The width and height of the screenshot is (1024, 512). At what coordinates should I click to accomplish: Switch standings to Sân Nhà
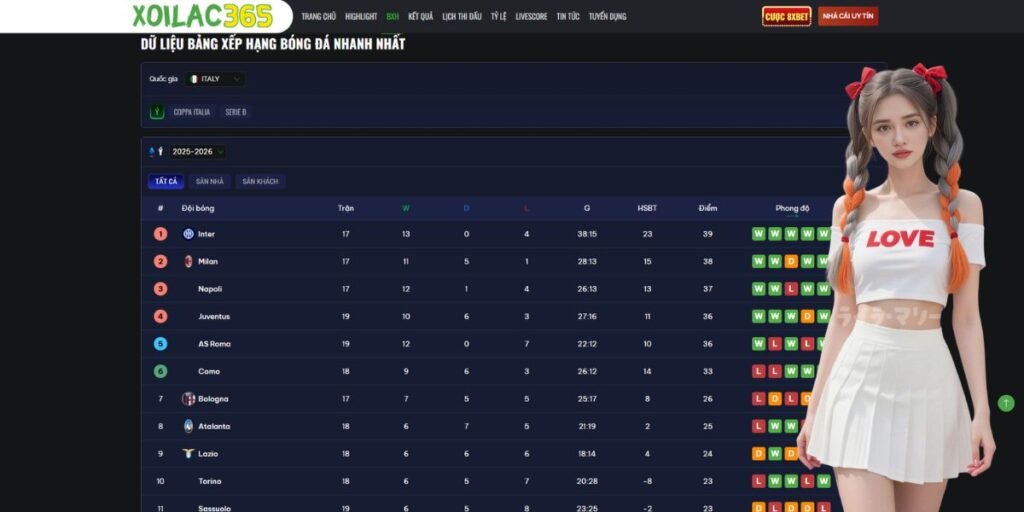[x=209, y=181]
